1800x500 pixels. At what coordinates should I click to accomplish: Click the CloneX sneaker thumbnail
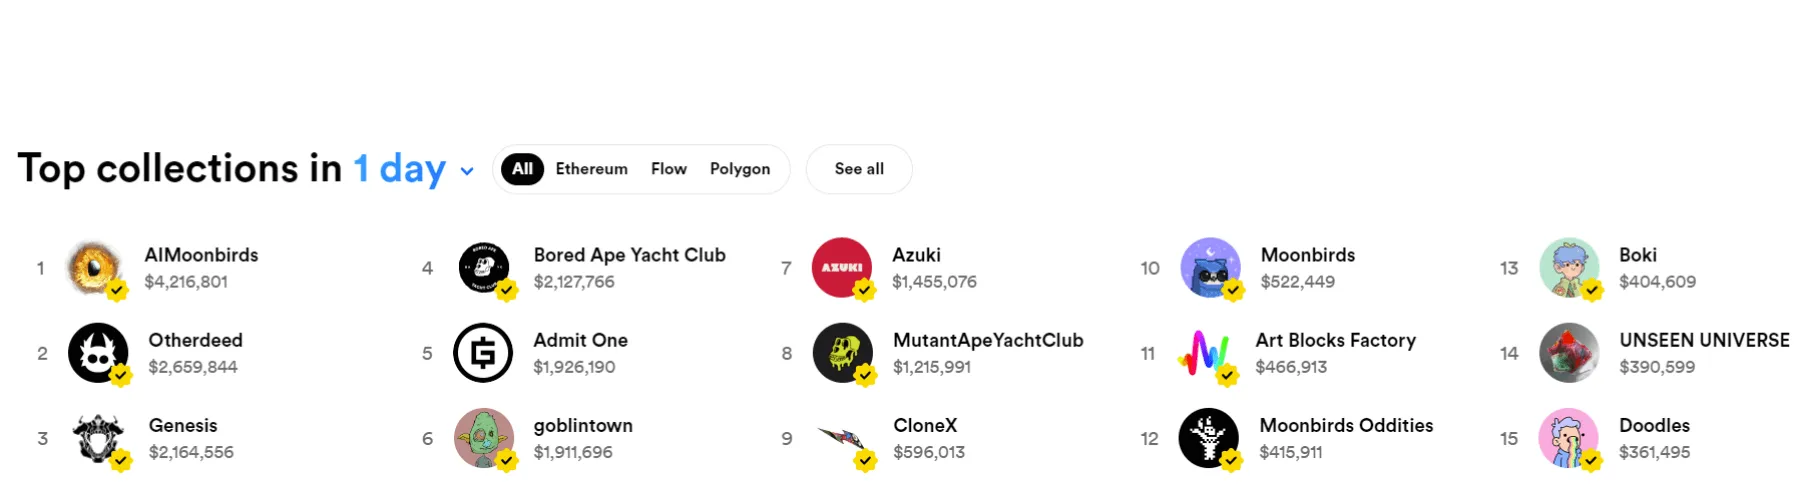point(842,437)
